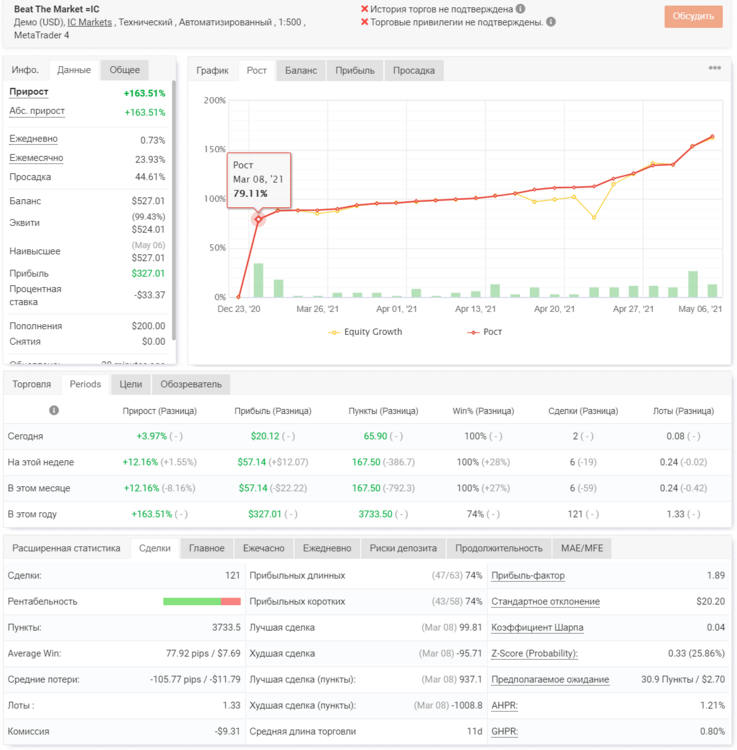This screenshot has width=737, height=750.
Task: Click info icon beside unverified trading privileges
Action: pos(551,22)
